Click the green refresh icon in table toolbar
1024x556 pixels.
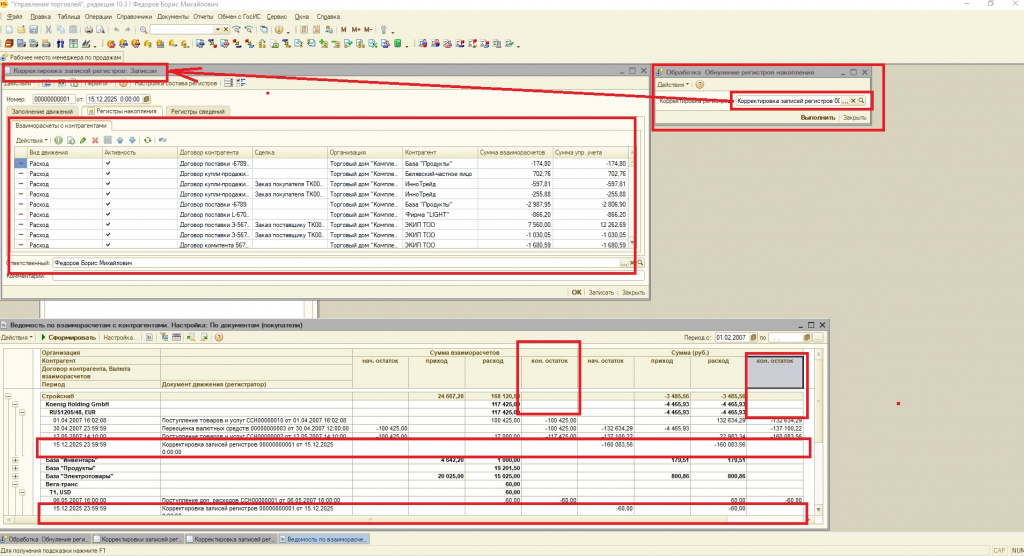point(147,140)
